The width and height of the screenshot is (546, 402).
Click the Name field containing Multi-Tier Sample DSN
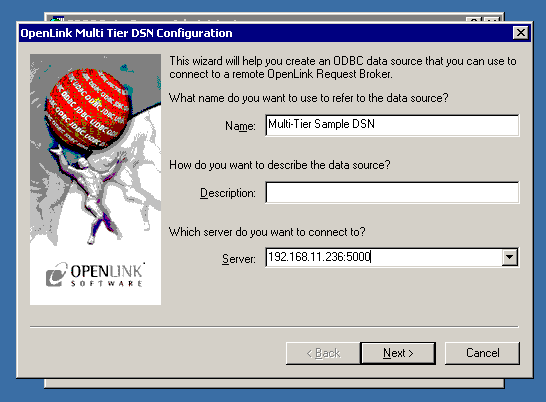pyautogui.click(x=392, y=125)
